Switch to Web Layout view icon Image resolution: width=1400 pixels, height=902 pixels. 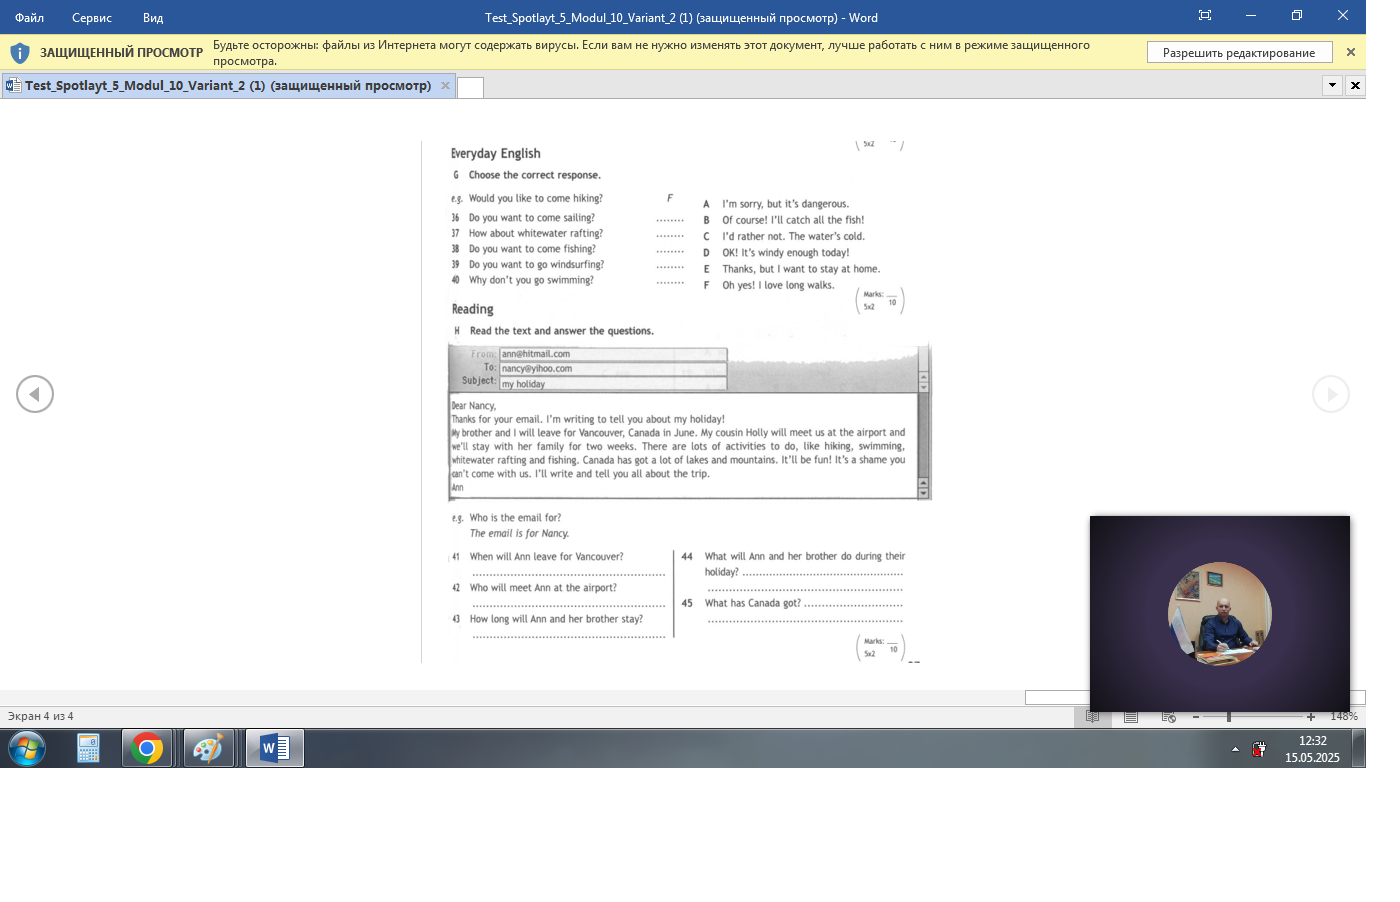[1168, 716]
